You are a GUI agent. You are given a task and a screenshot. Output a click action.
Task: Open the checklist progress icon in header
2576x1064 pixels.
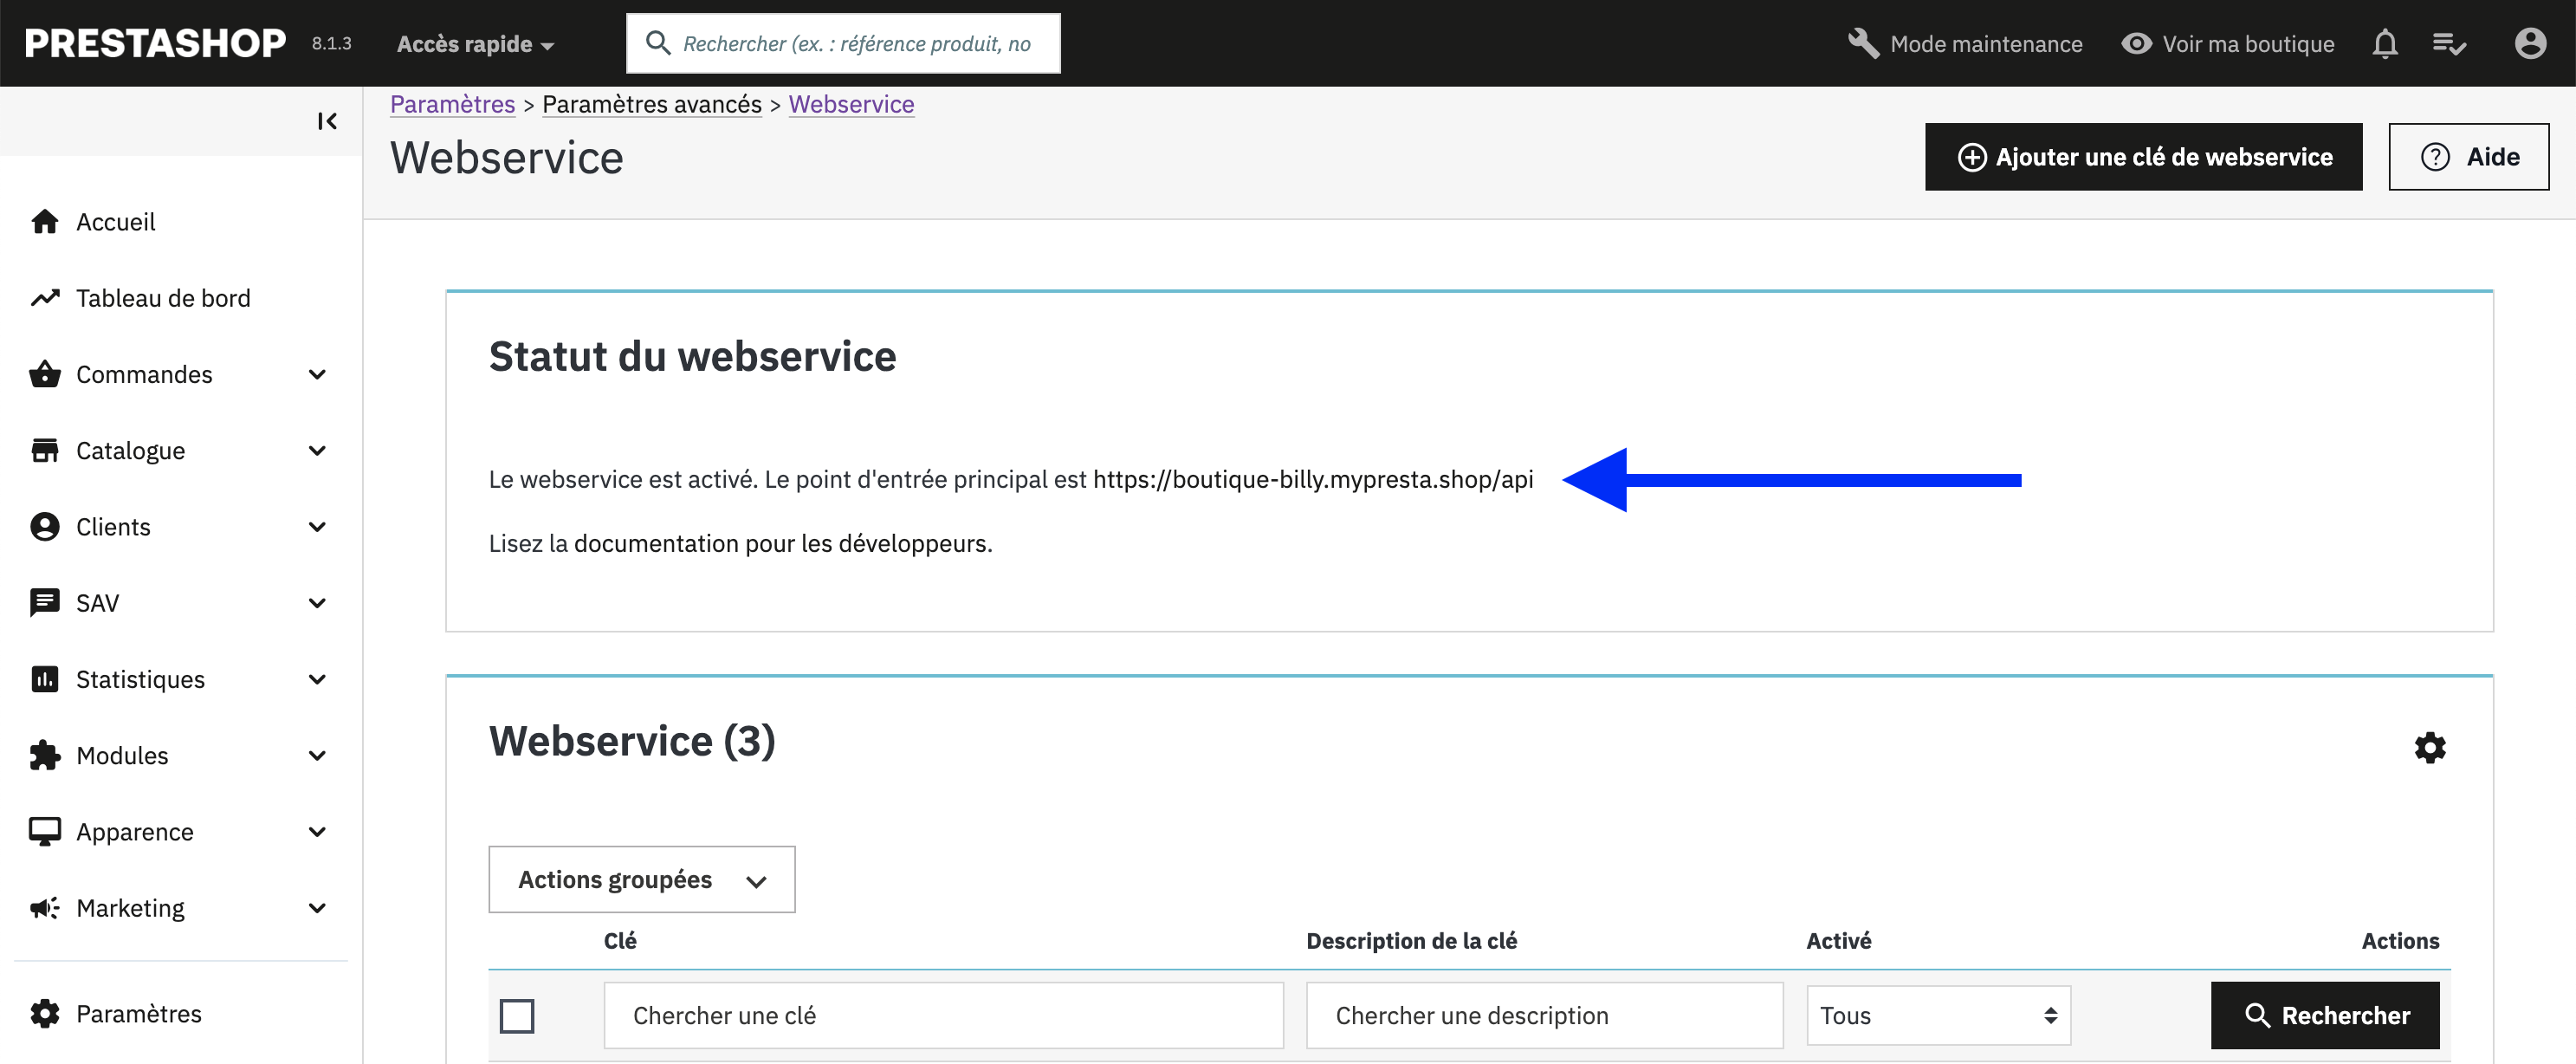2448,44
